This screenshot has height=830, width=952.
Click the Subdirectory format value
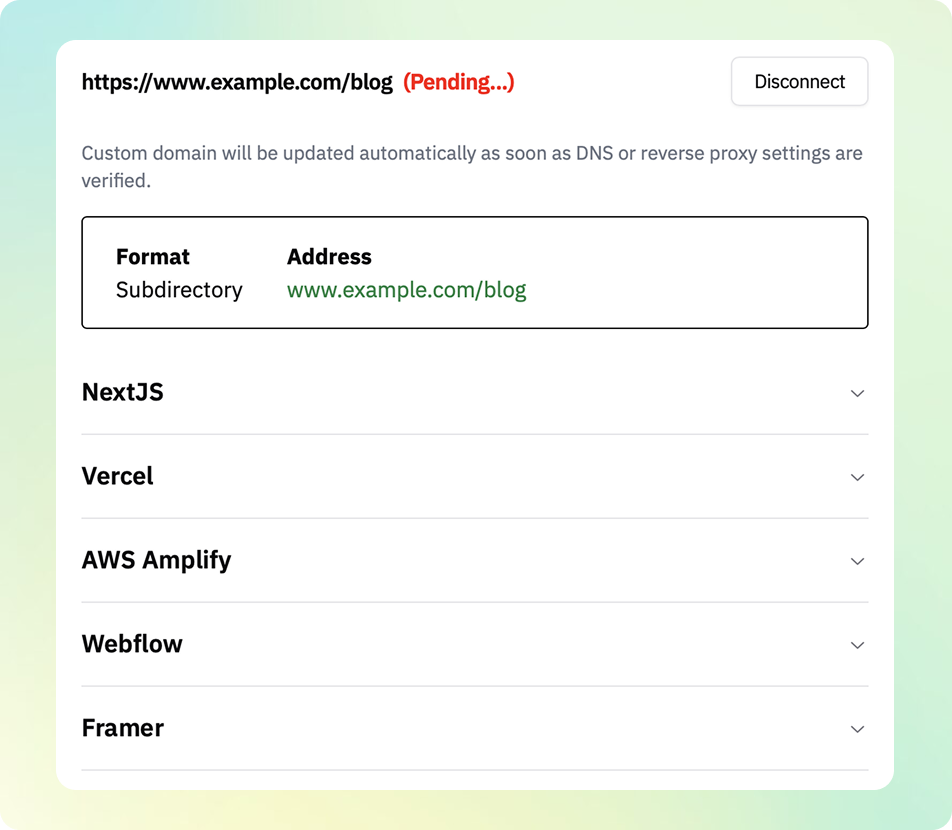[179, 290]
